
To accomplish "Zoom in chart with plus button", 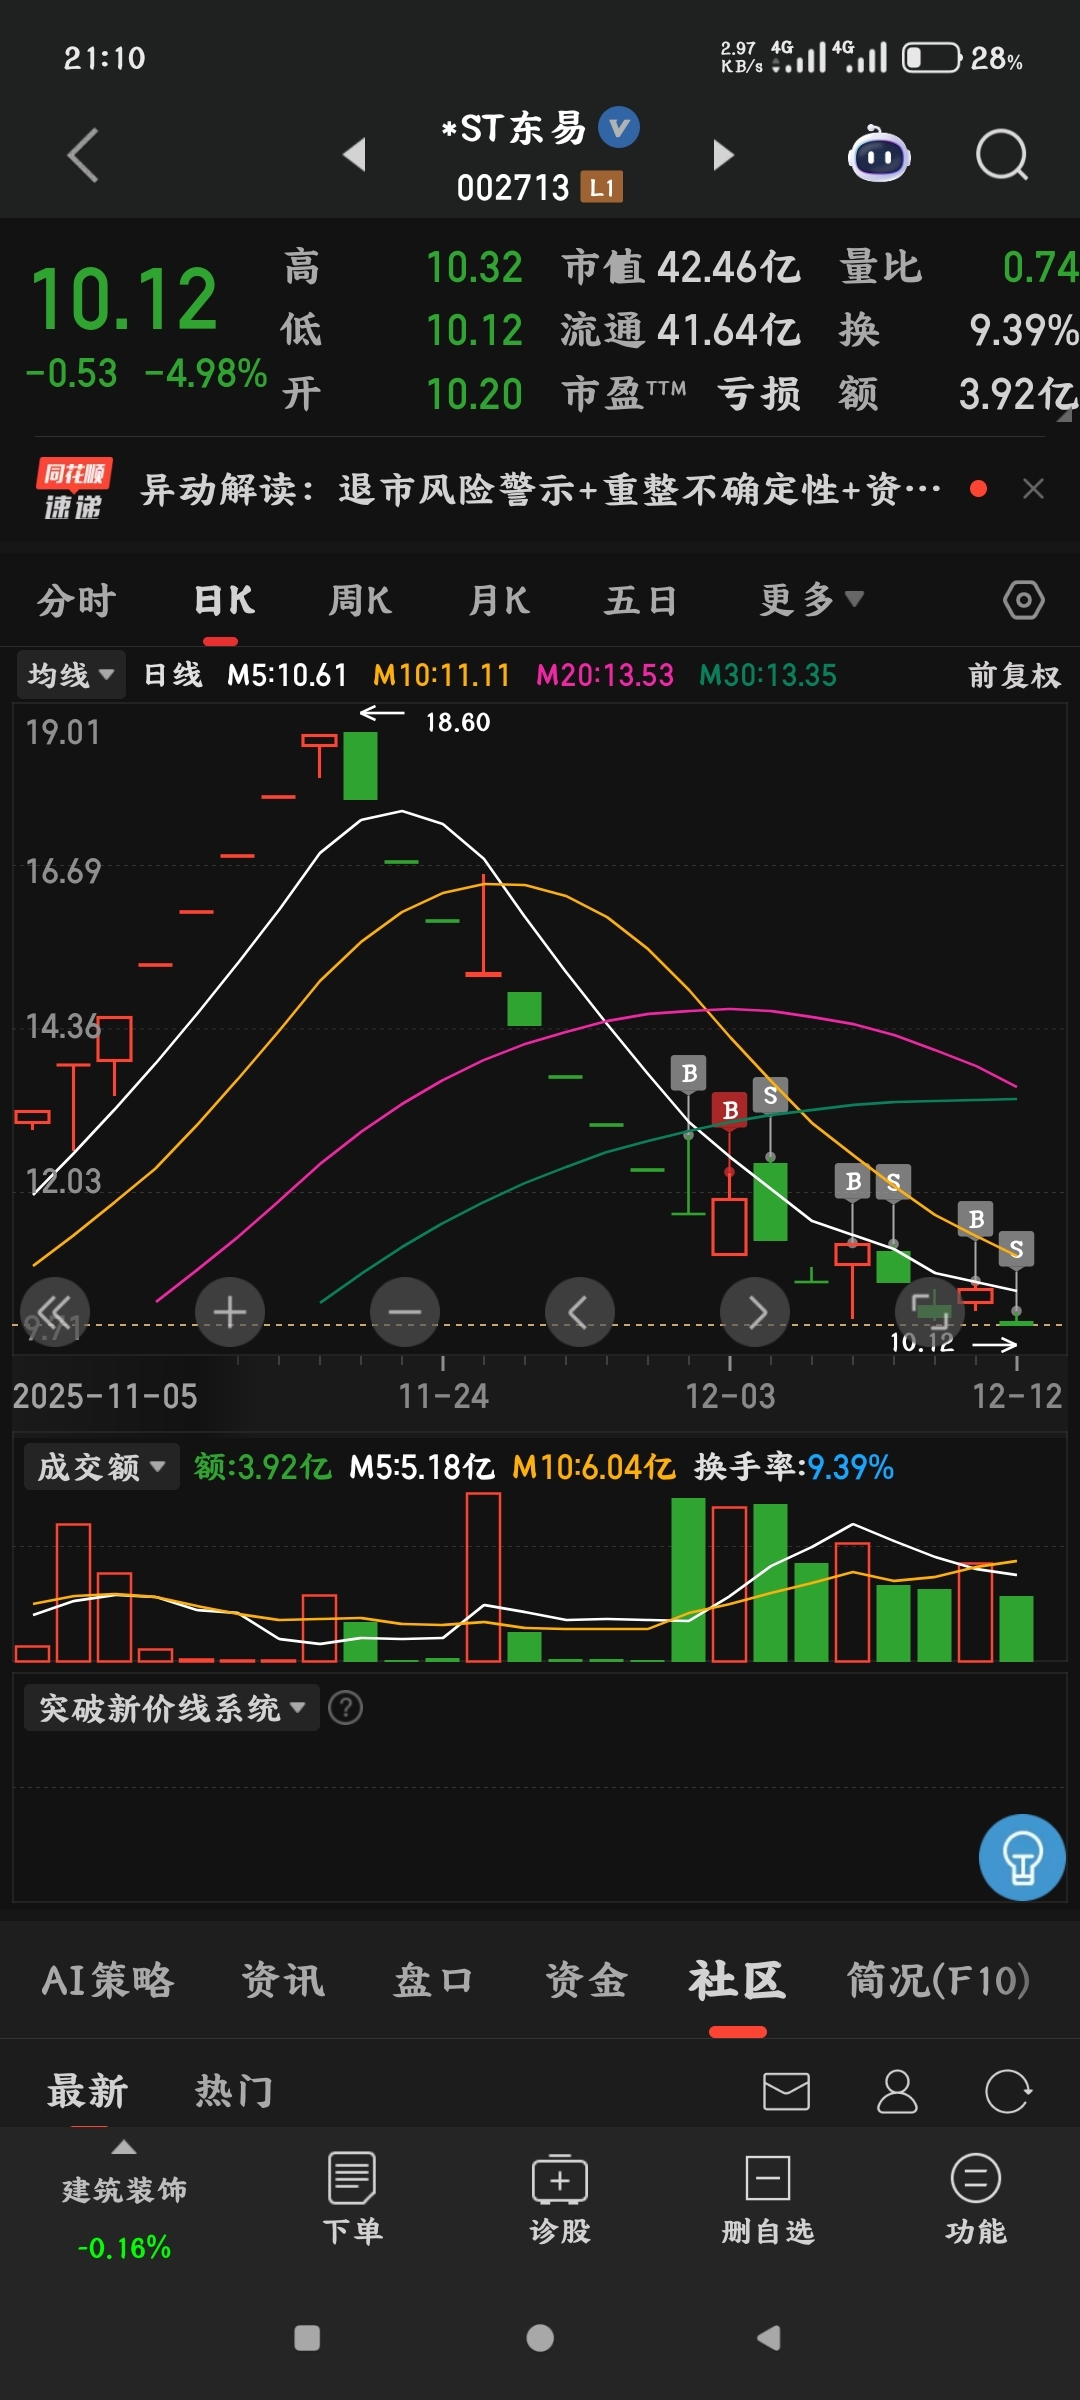I will [230, 1312].
